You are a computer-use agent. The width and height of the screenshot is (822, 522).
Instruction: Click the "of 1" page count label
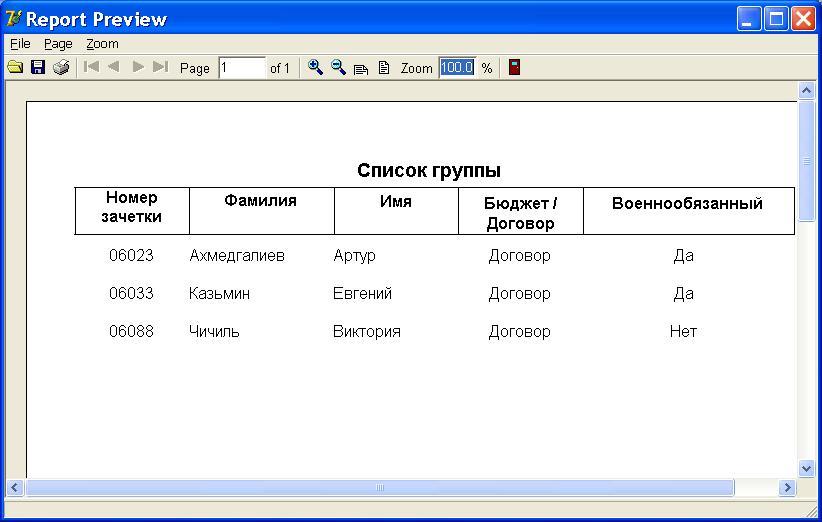coord(279,68)
